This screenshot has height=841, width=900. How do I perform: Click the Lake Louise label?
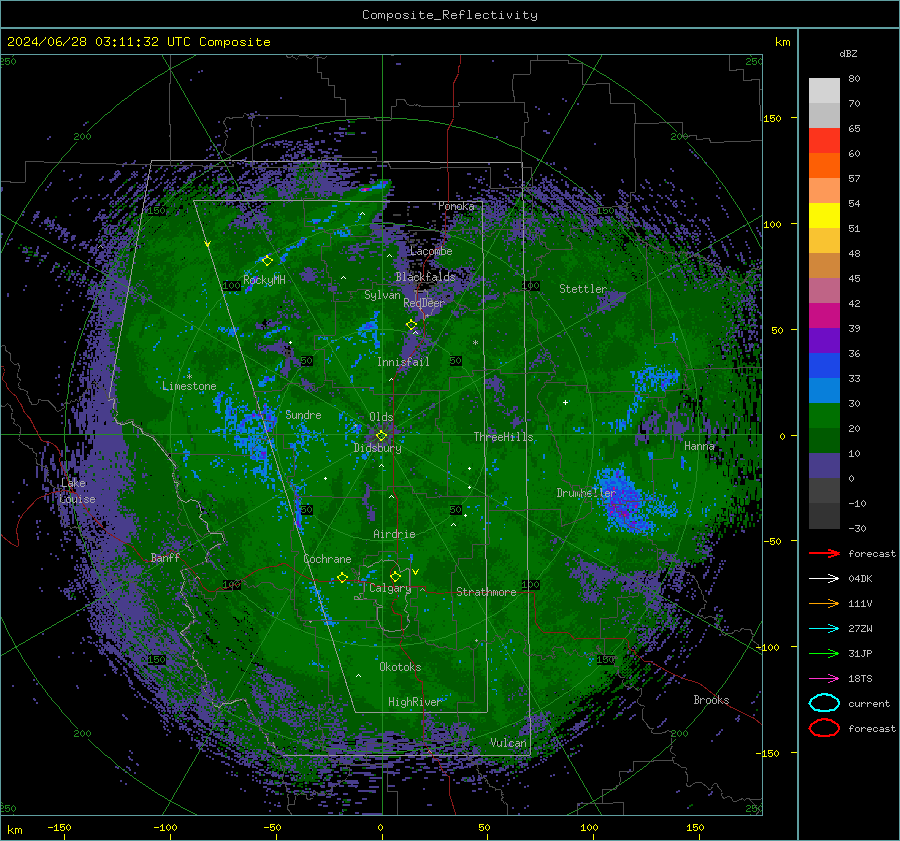pos(77,491)
